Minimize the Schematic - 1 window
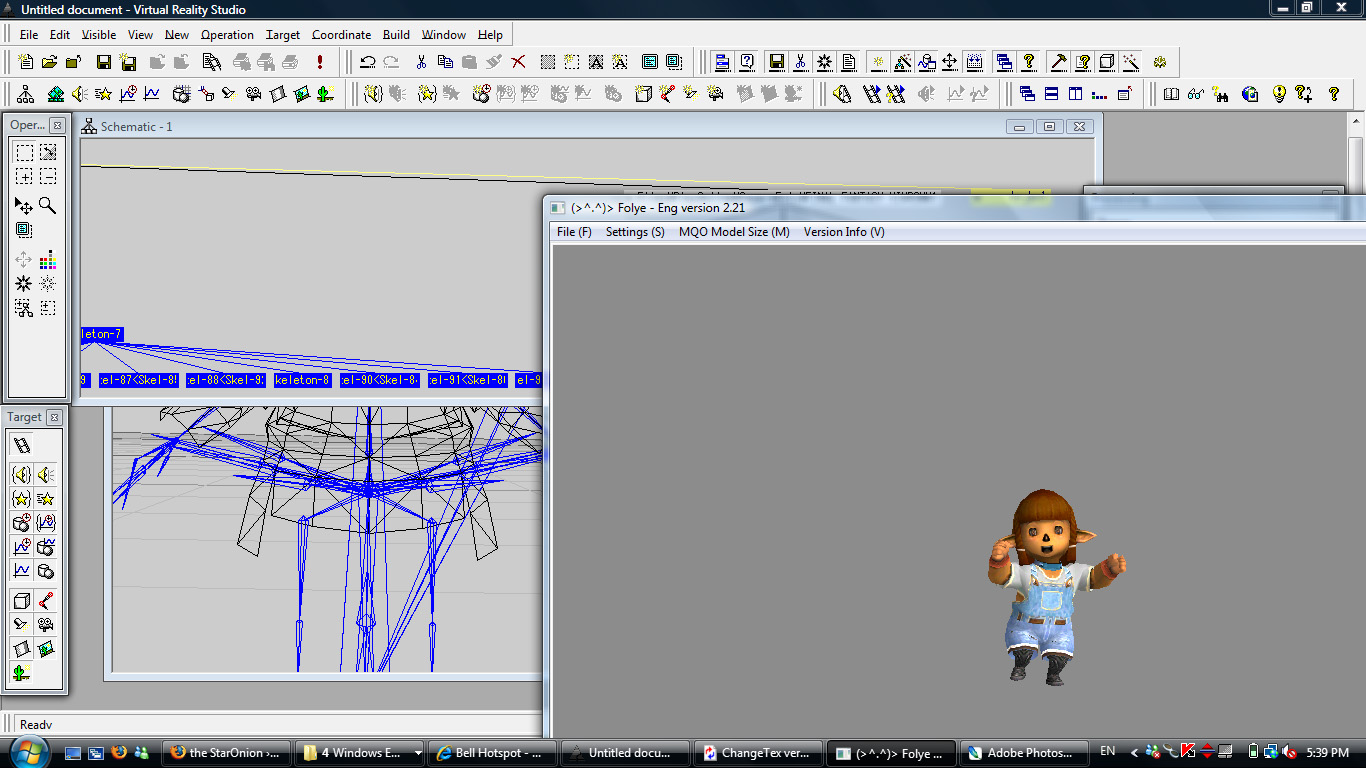 tap(1020, 127)
